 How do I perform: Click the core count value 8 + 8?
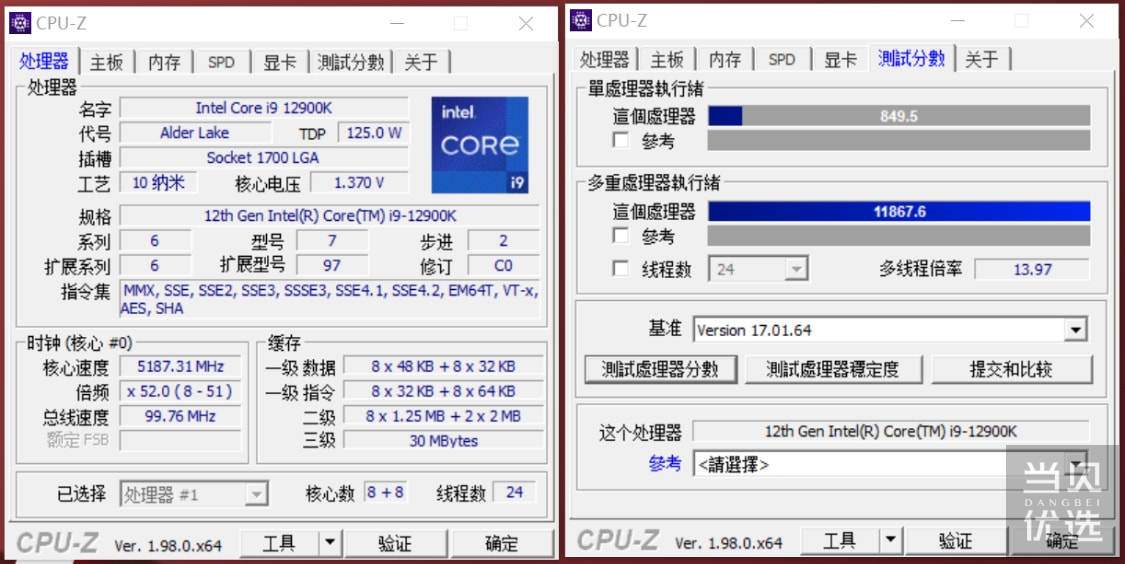[x=385, y=492]
